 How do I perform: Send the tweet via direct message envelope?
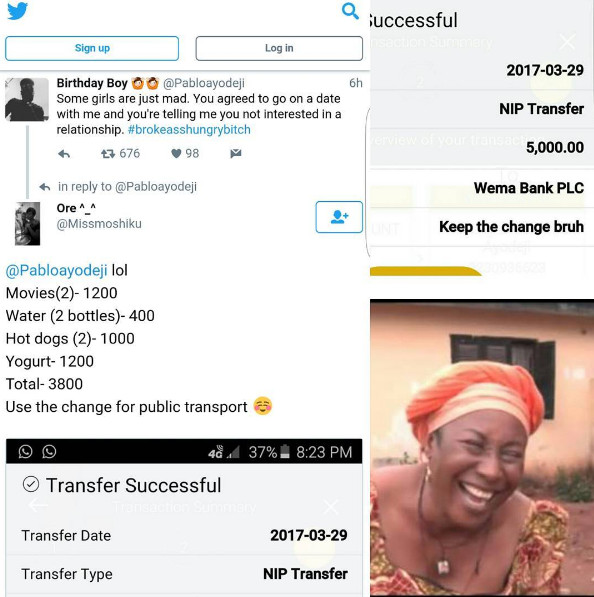(236, 153)
